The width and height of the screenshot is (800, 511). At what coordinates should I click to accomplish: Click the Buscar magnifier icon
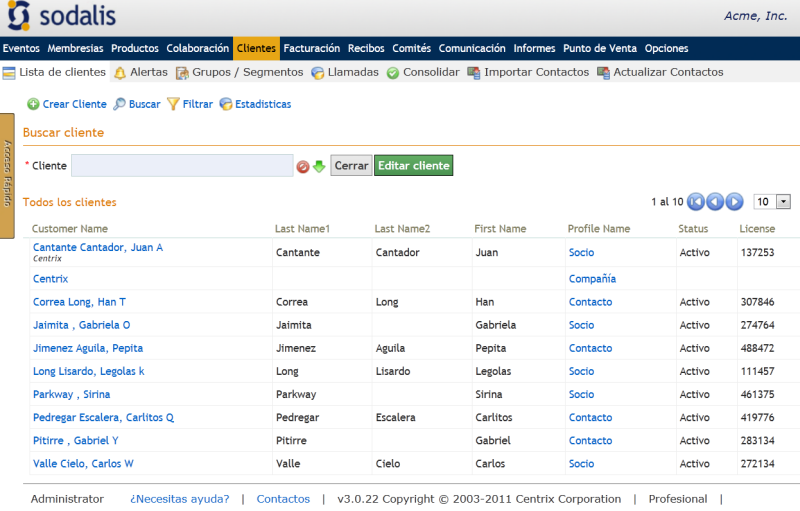pyautogui.click(x=119, y=104)
